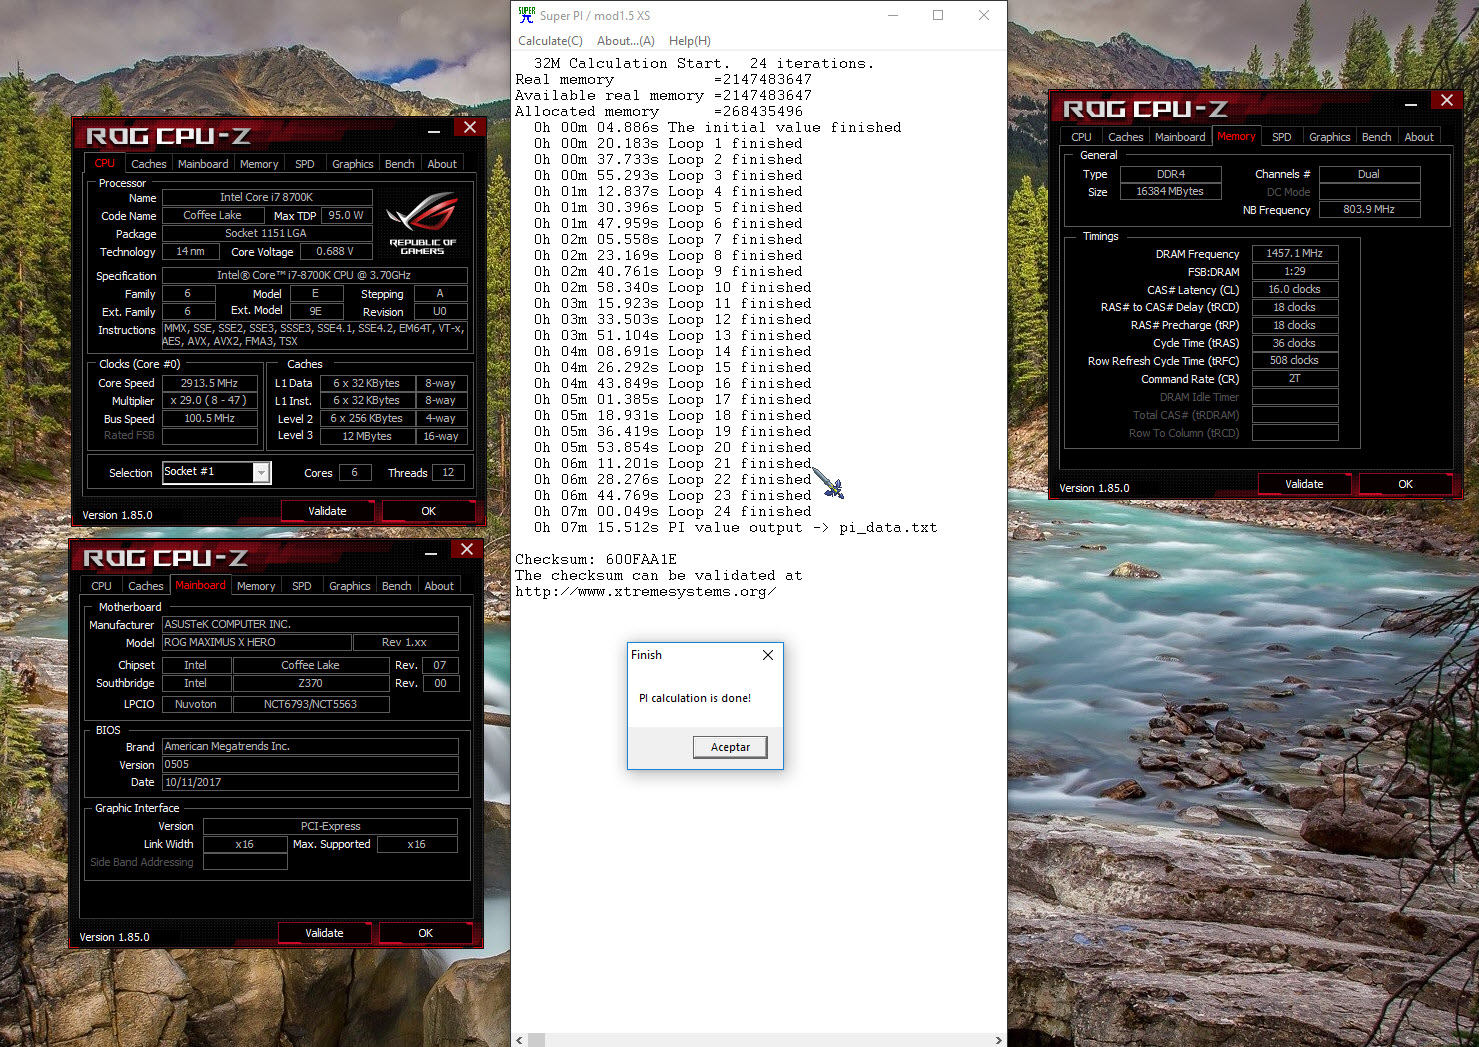Click the Threads value 12
Screen dimensions: 1479x1047
448,473
